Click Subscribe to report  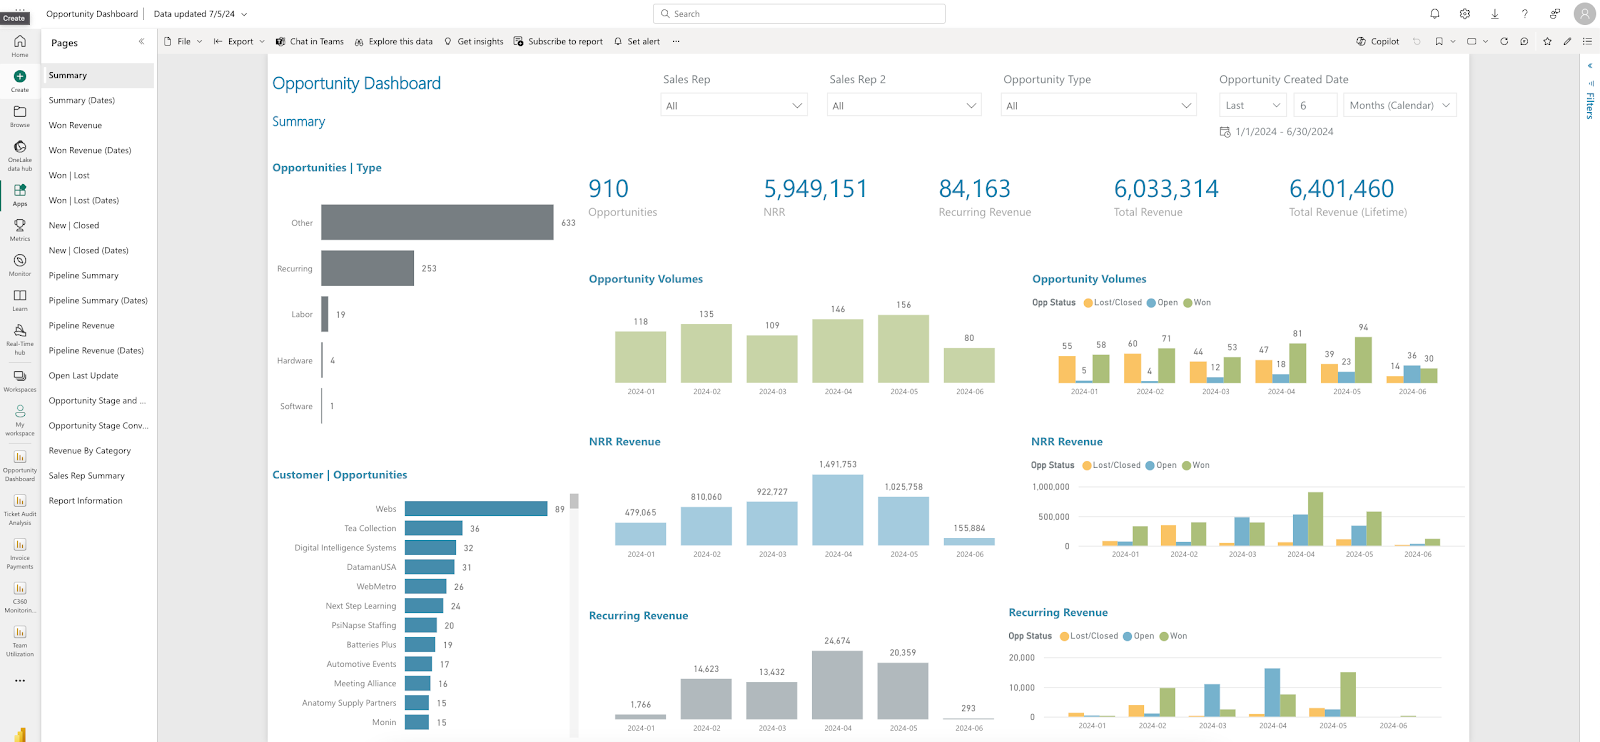pyautogui.click(x=558, y=41)
